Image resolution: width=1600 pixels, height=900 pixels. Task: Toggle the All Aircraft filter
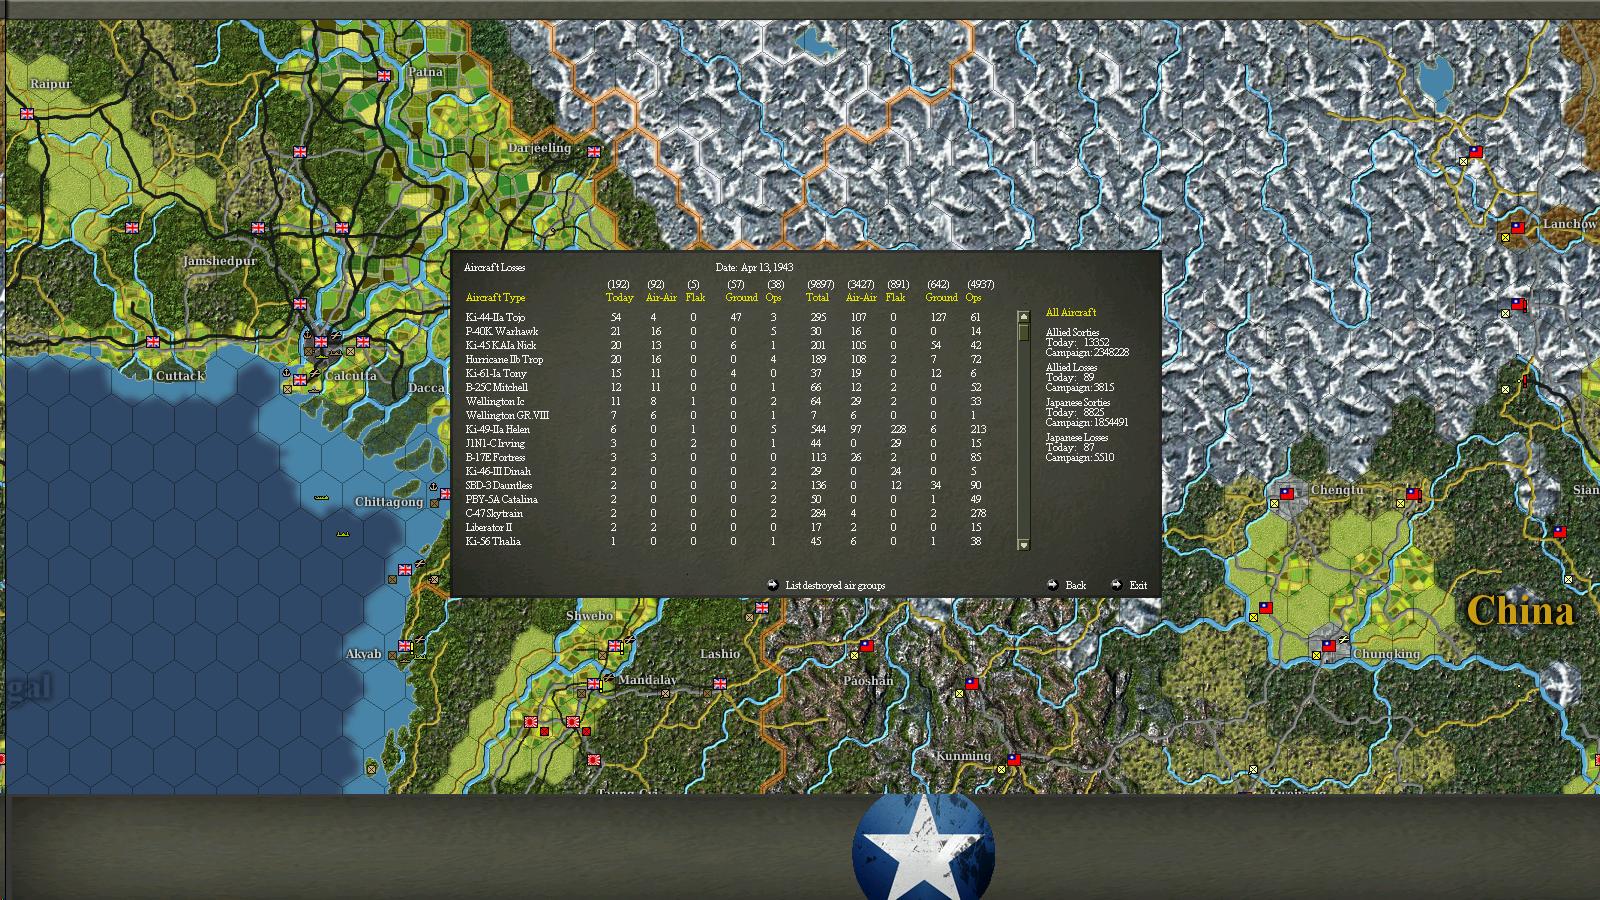coord(1071,313)
